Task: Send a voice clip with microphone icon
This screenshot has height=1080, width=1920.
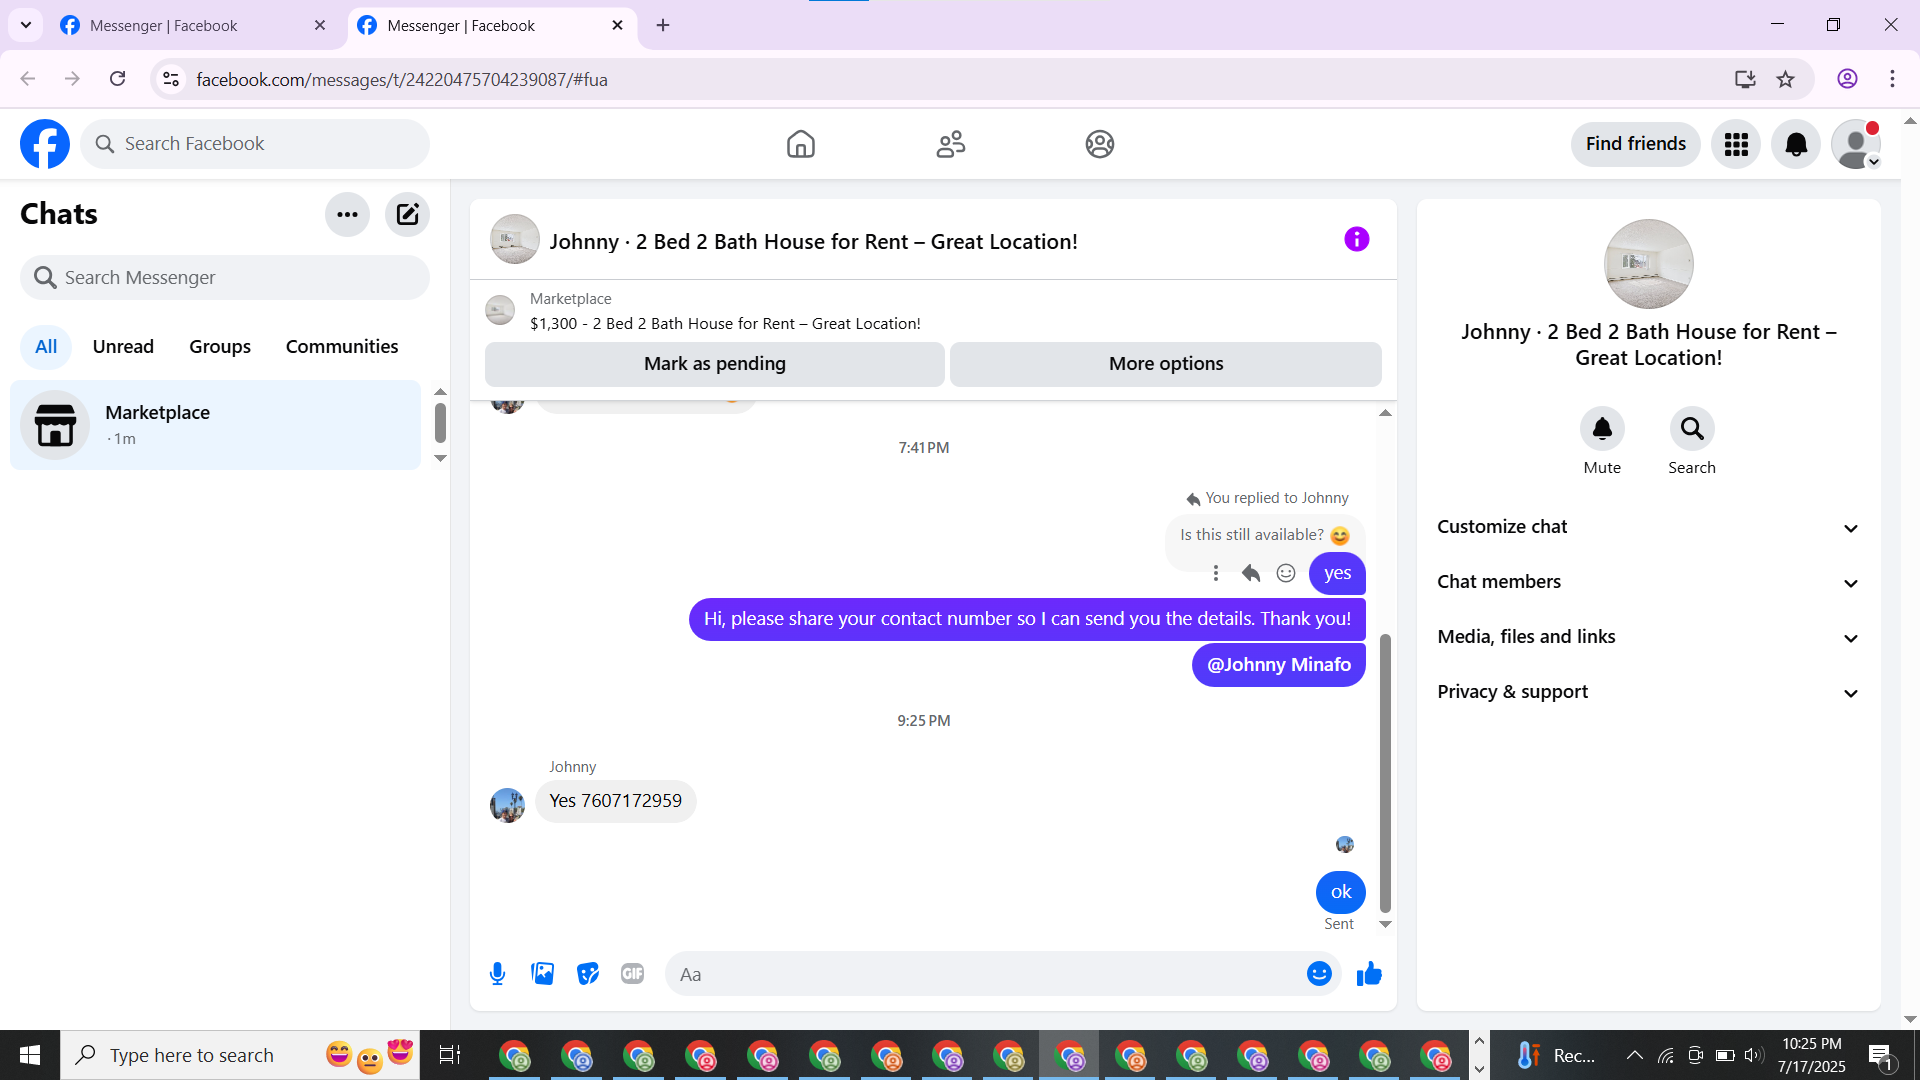Action: (497, 974)
